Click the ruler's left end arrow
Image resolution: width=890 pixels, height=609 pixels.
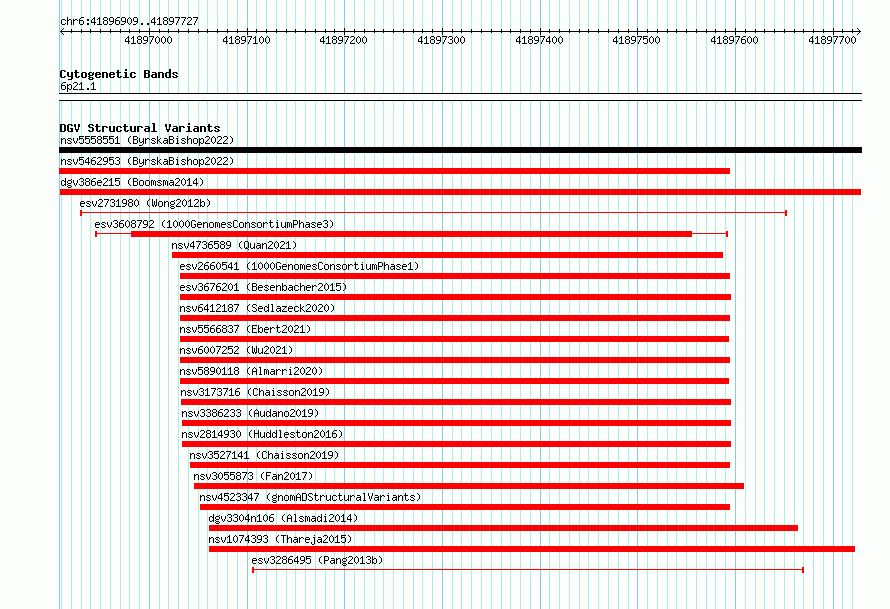click(x=62, y=32)
